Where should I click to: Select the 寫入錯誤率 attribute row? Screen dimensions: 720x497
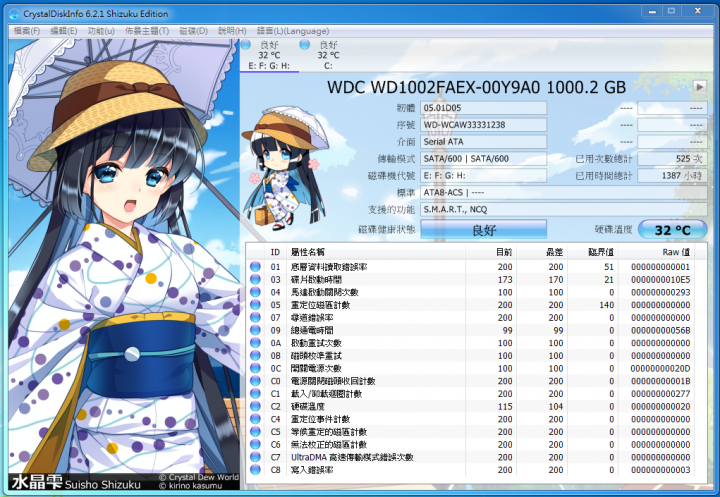[x=470, y=470]
